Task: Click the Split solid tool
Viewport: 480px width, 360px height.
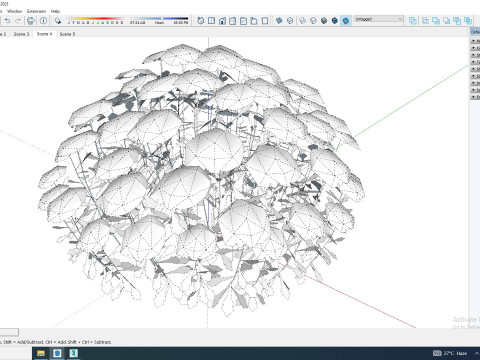Action: tap(468, 21)
